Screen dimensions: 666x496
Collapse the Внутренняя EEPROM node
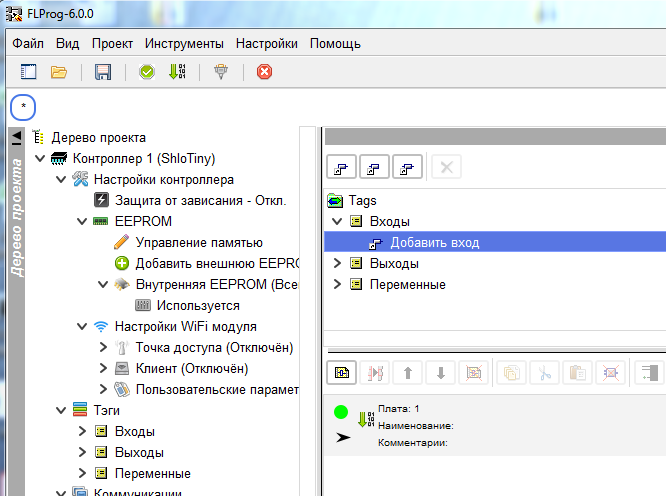click(103, 284)
